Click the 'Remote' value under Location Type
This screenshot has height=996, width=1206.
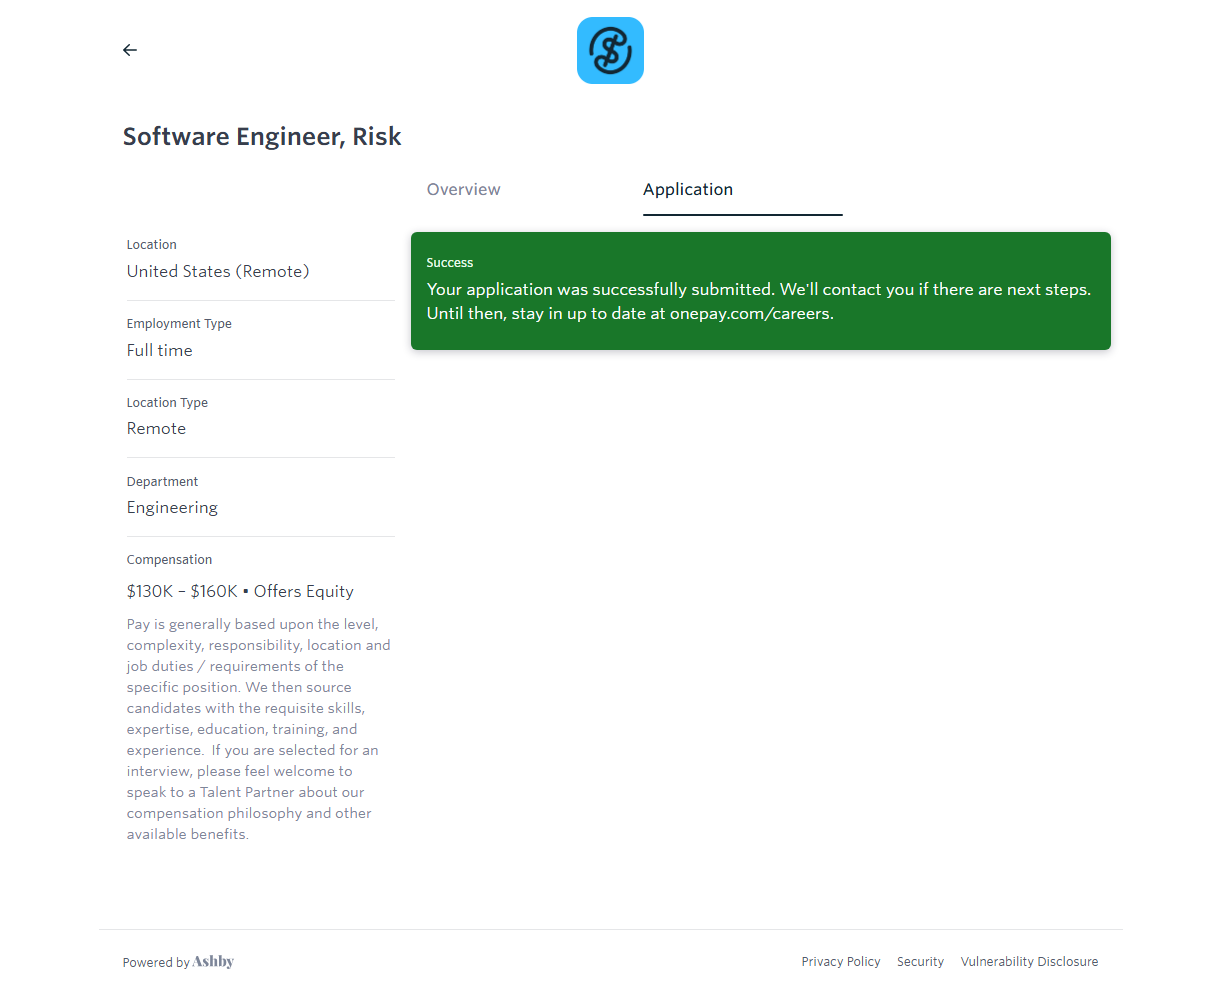click(156, 429)
